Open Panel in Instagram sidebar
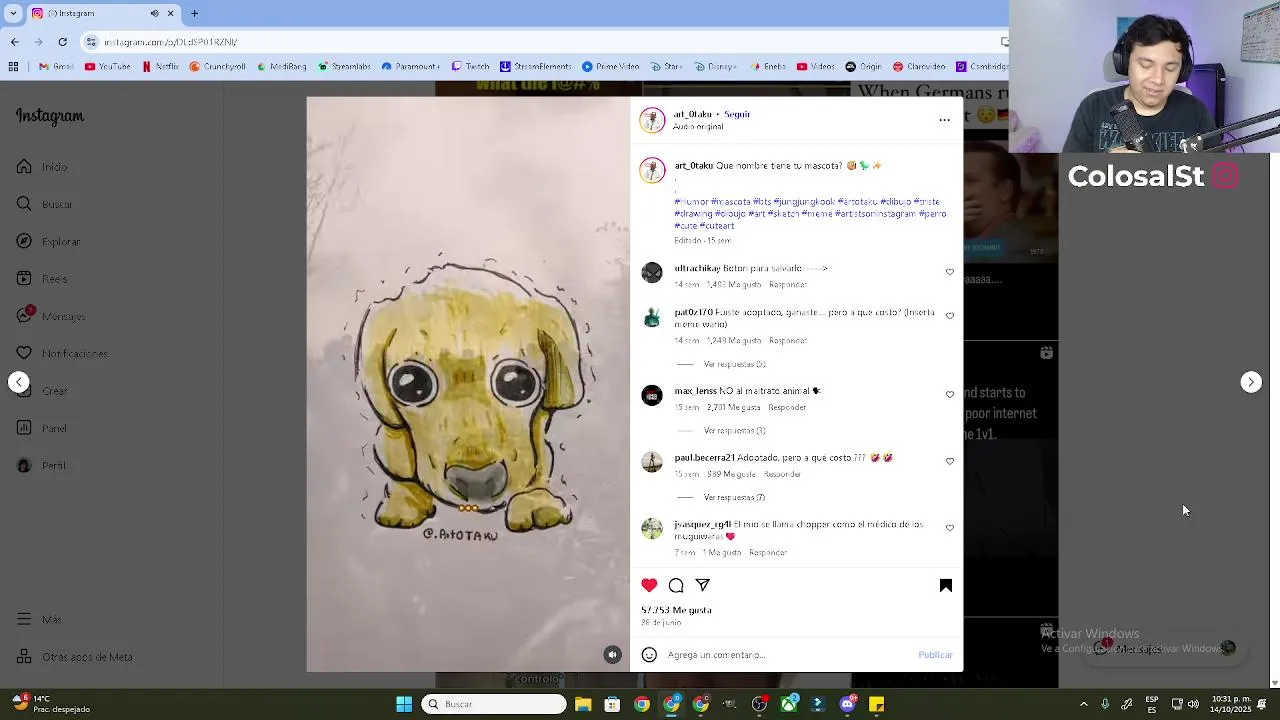1280x720 pixels. point(42,428)
